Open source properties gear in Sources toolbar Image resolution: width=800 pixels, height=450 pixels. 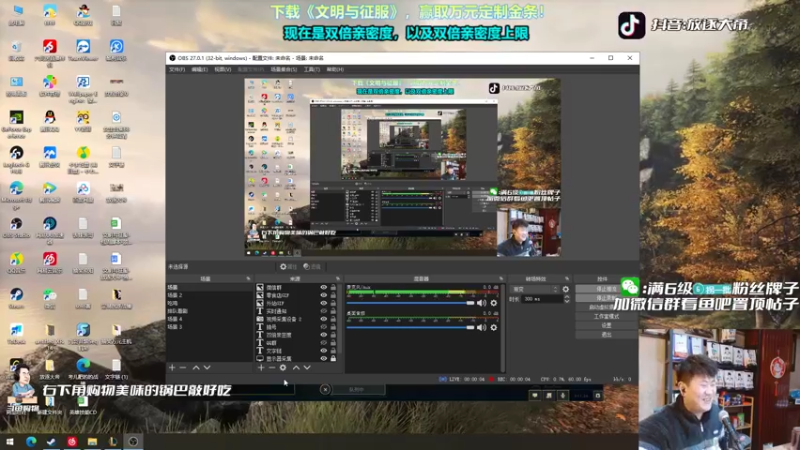(x=283, y=367)
